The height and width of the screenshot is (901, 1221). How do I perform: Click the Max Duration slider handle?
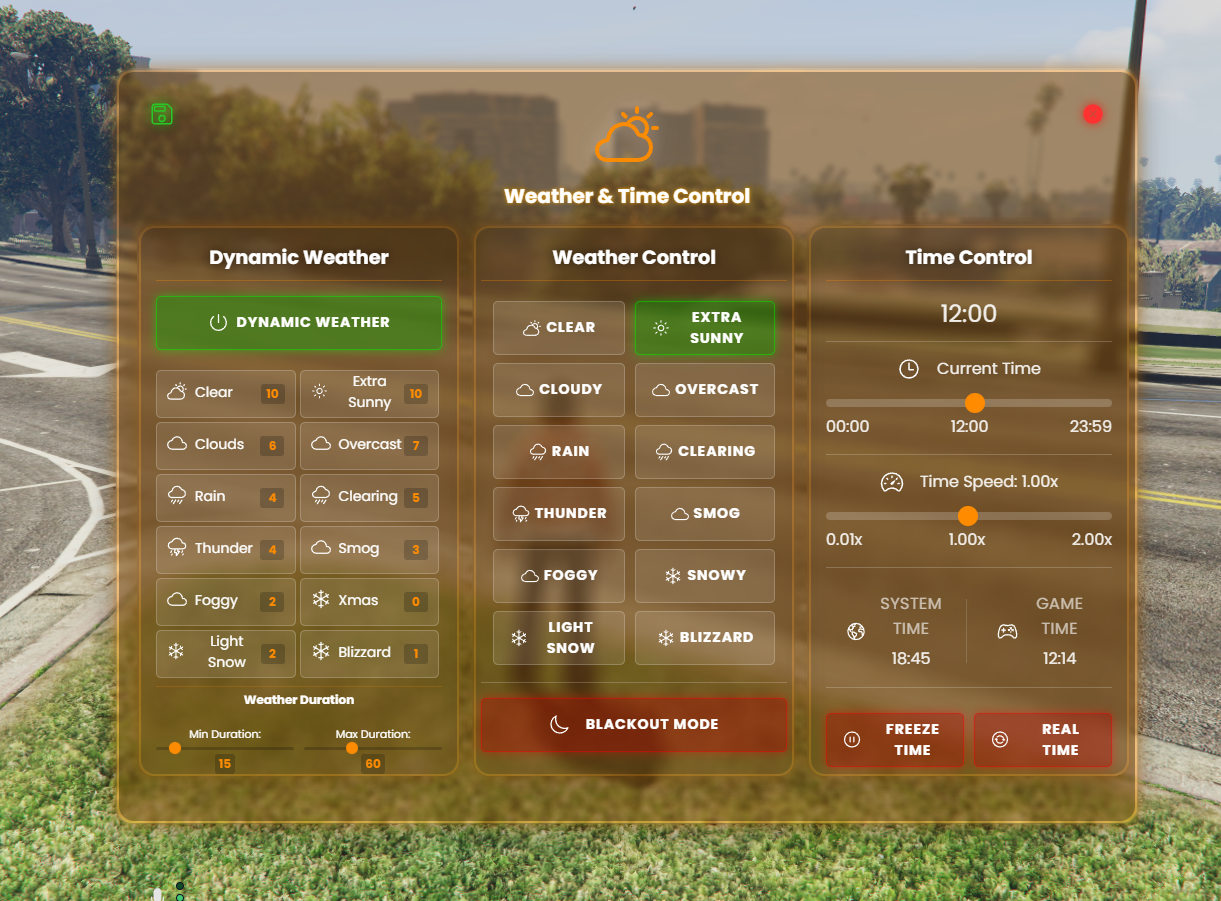[352, 748]
